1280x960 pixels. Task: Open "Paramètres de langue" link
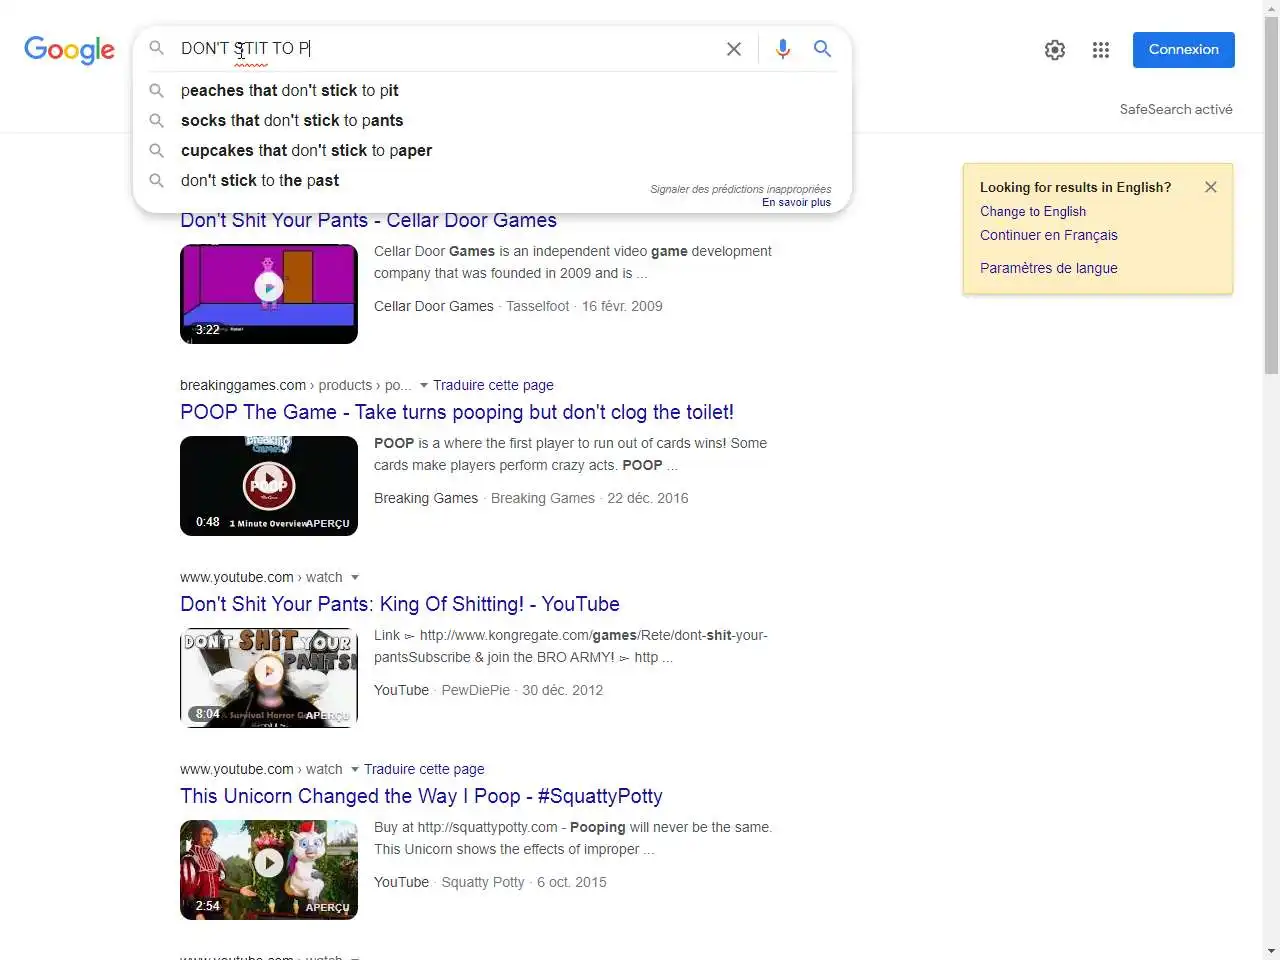pos(1049,268)
